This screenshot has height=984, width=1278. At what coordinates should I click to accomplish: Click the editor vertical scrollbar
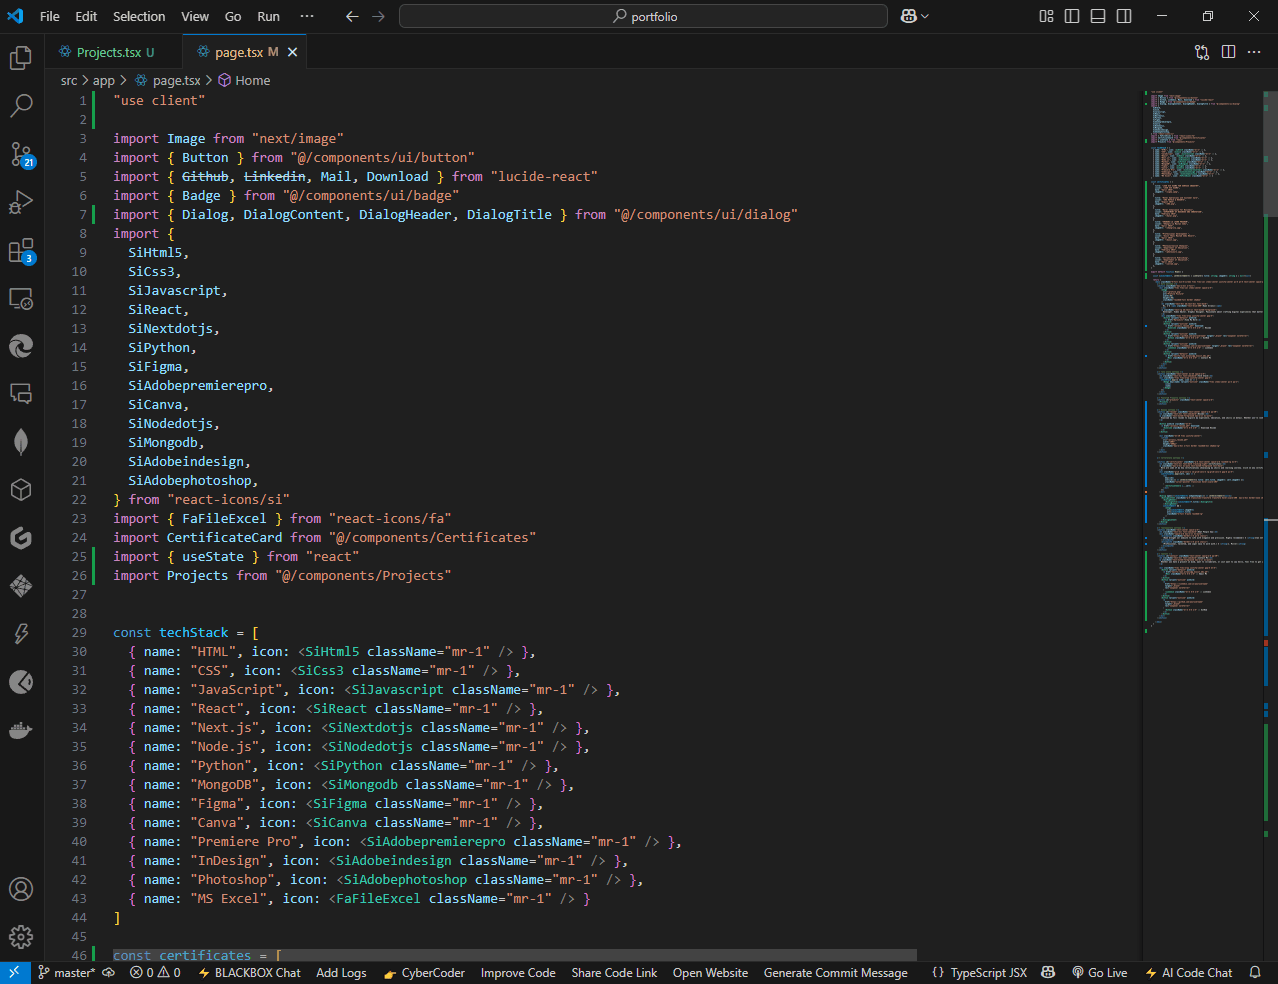(x=1271, y=152)
